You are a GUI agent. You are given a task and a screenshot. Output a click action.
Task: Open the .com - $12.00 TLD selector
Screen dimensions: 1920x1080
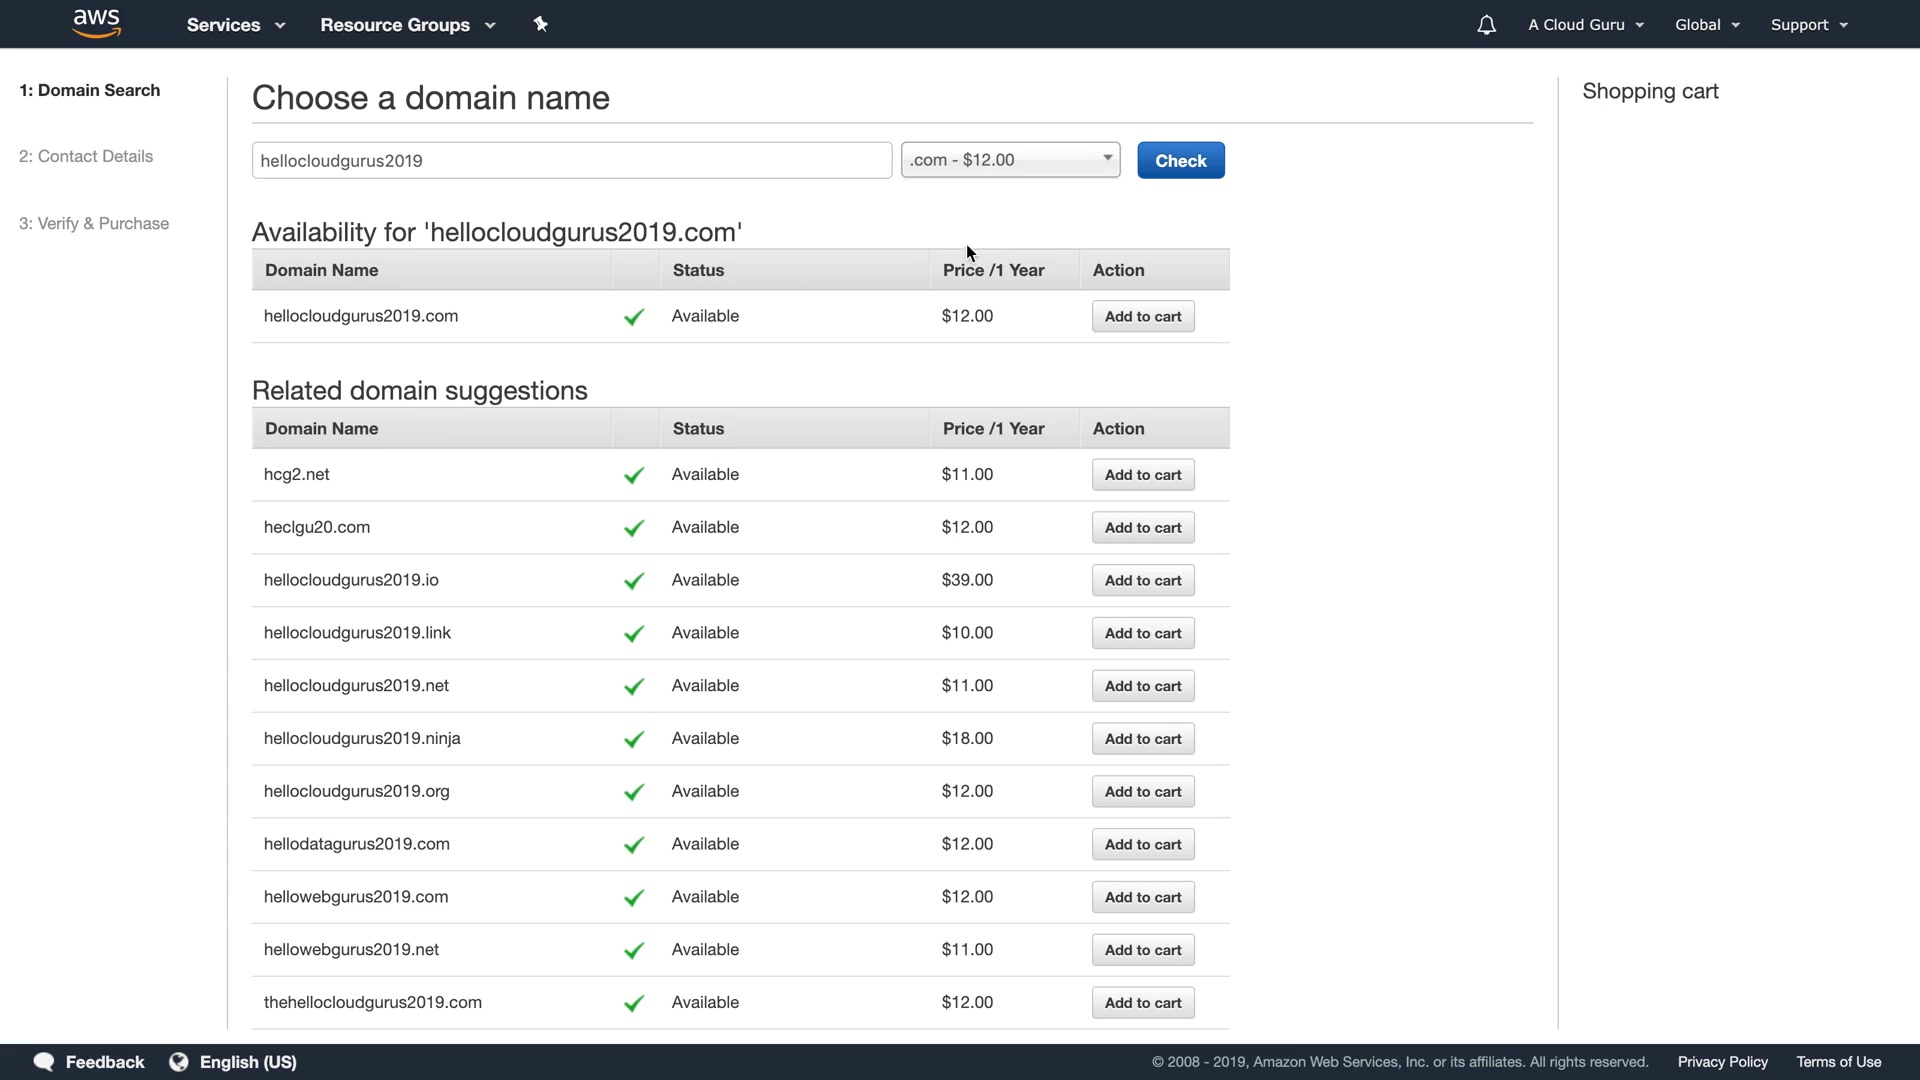(1010, 160)
